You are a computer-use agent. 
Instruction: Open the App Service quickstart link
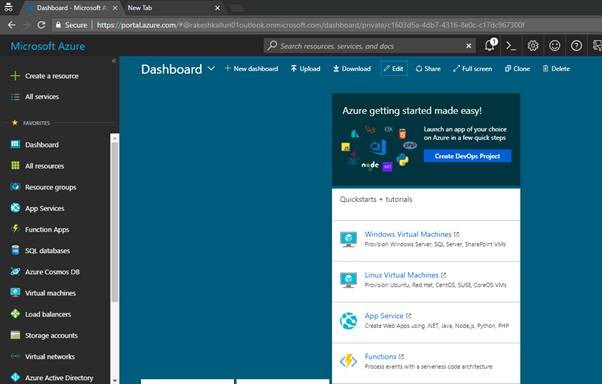384,316
